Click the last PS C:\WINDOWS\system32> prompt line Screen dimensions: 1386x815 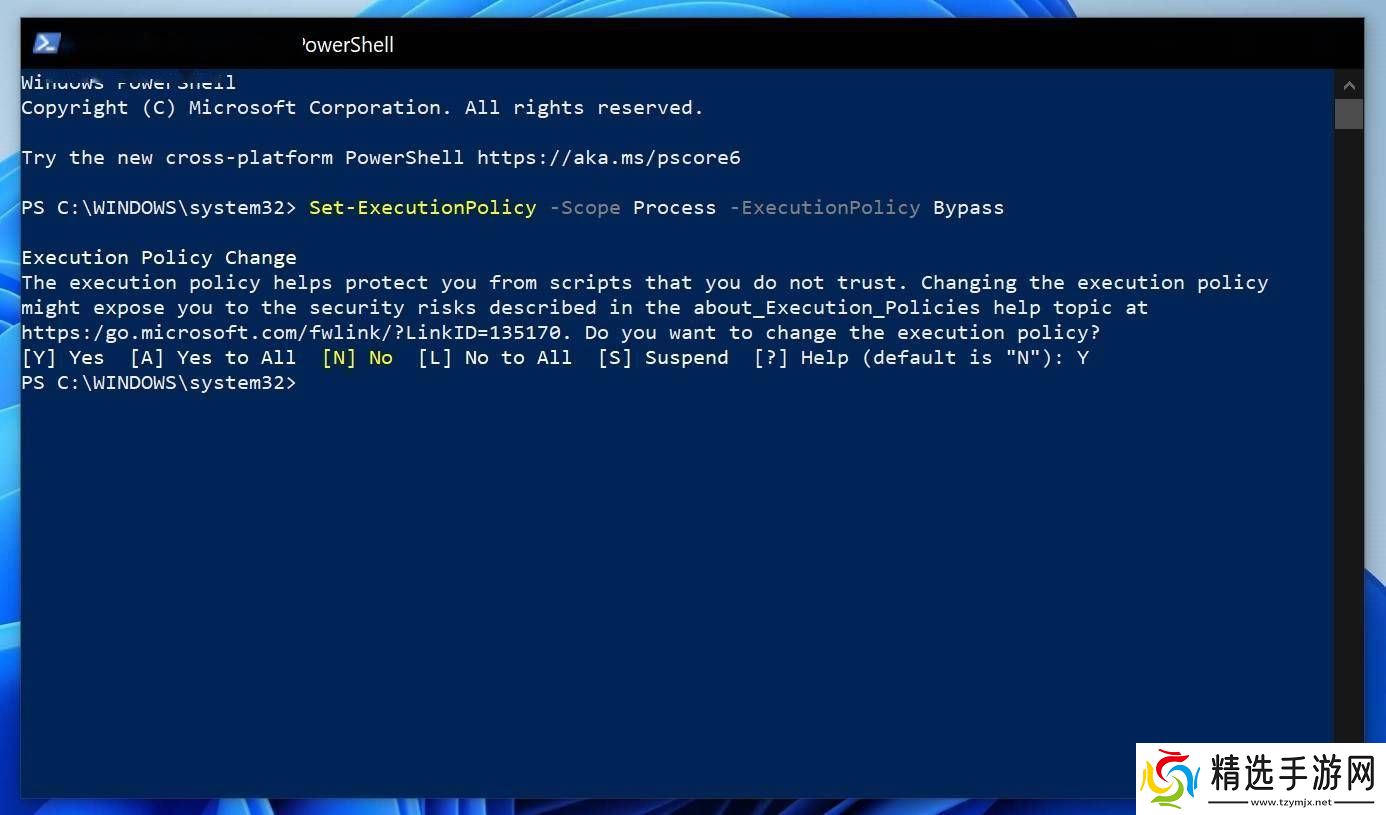(159, 383)
